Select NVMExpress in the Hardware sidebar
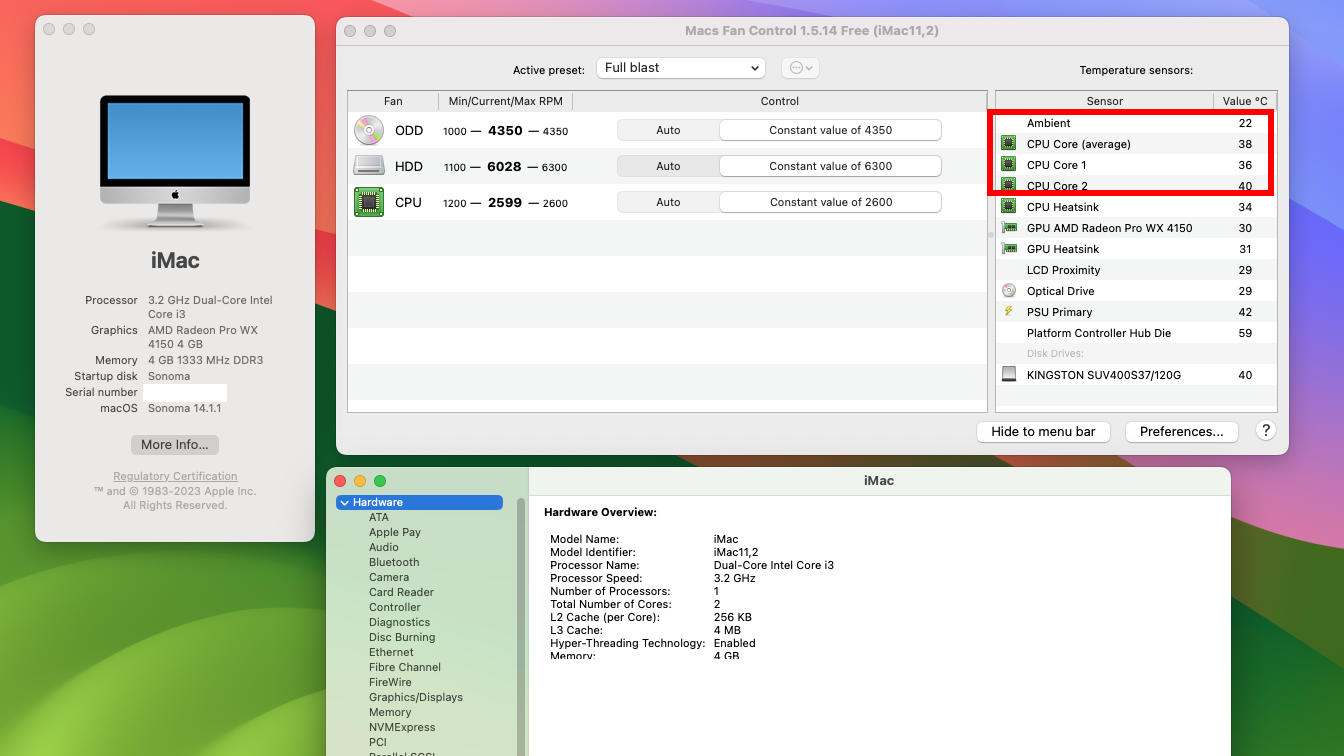 click(402, 727)
